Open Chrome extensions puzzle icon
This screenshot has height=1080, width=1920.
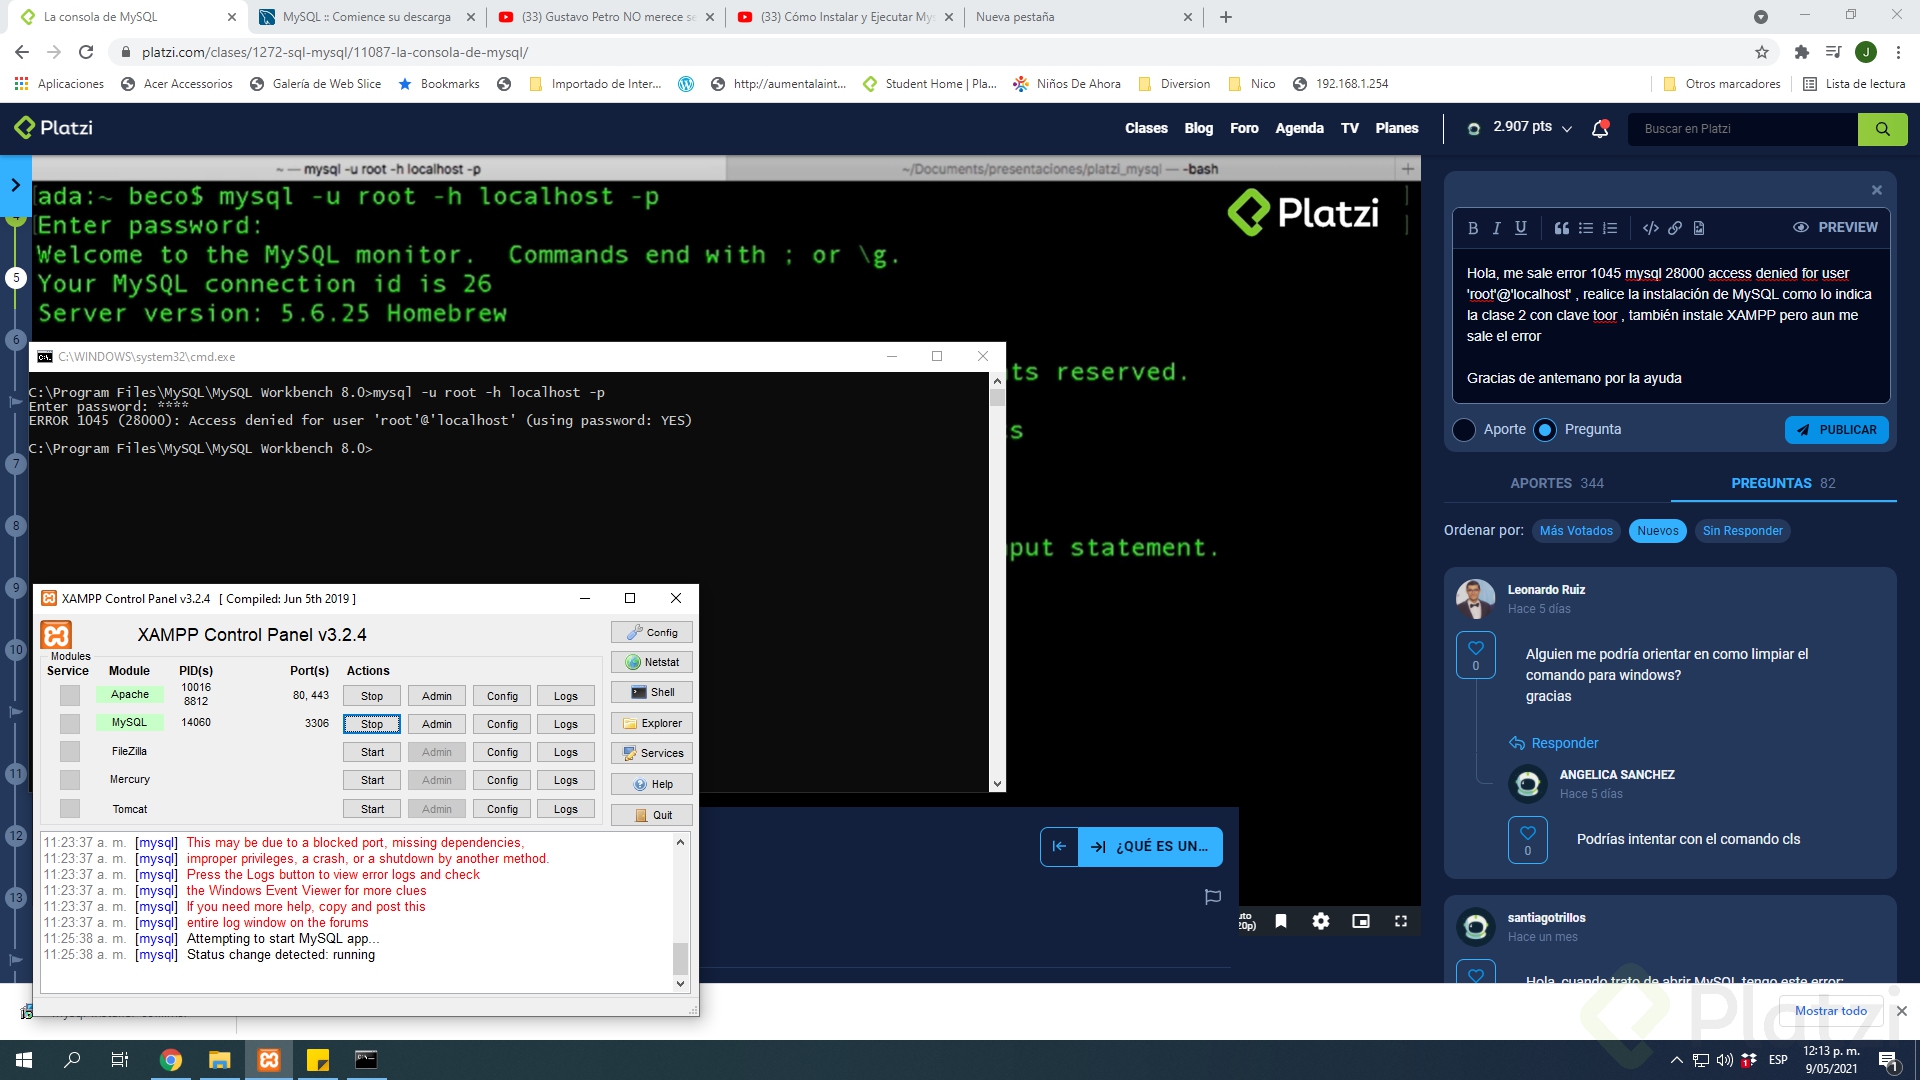pos(1801,52)
